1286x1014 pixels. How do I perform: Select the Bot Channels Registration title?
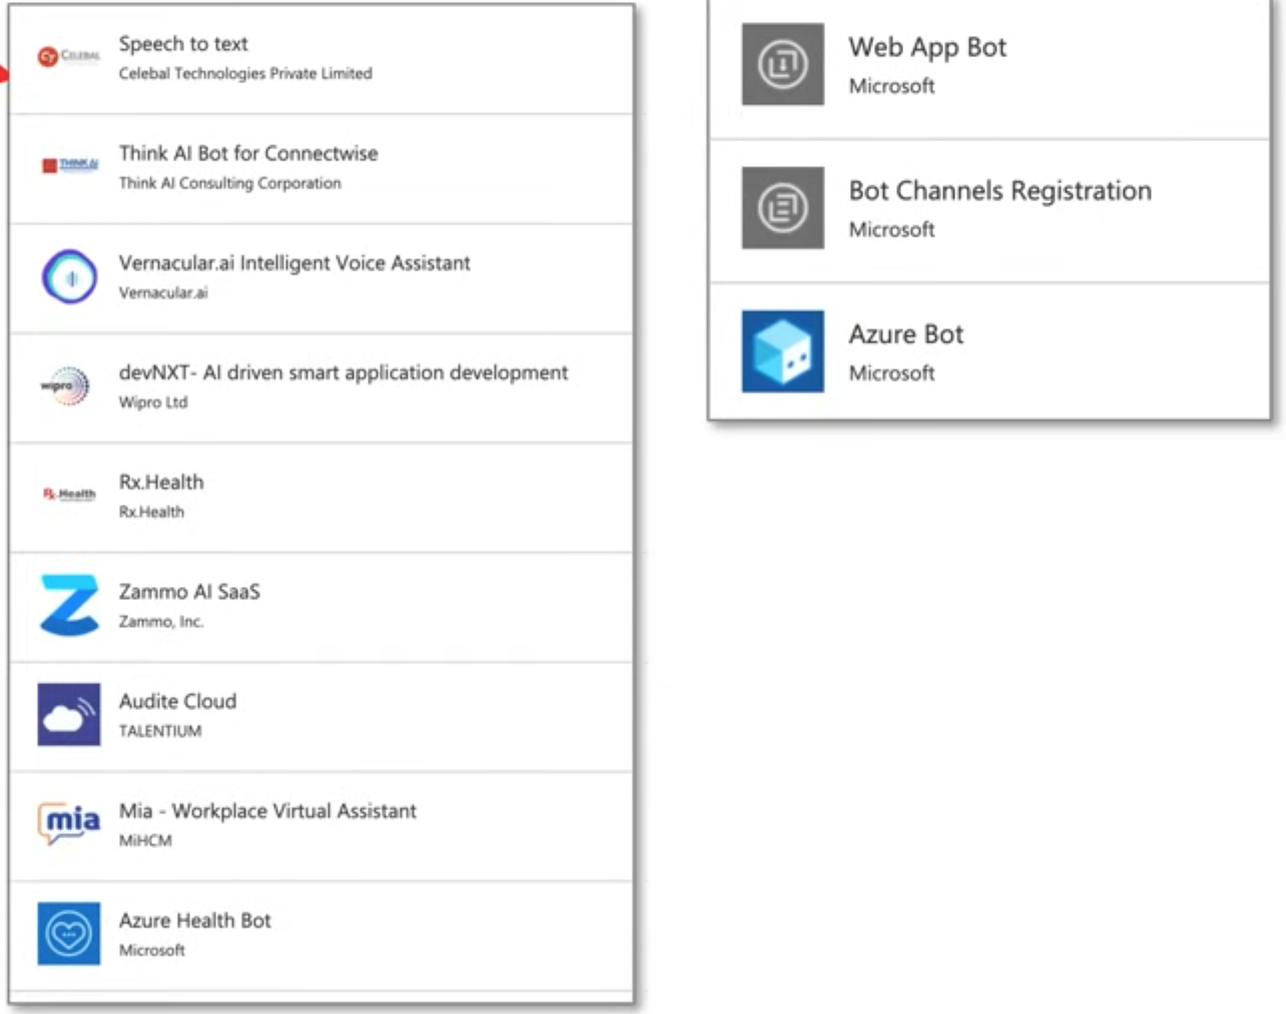pyautogui.click(x=1000, y=190)
